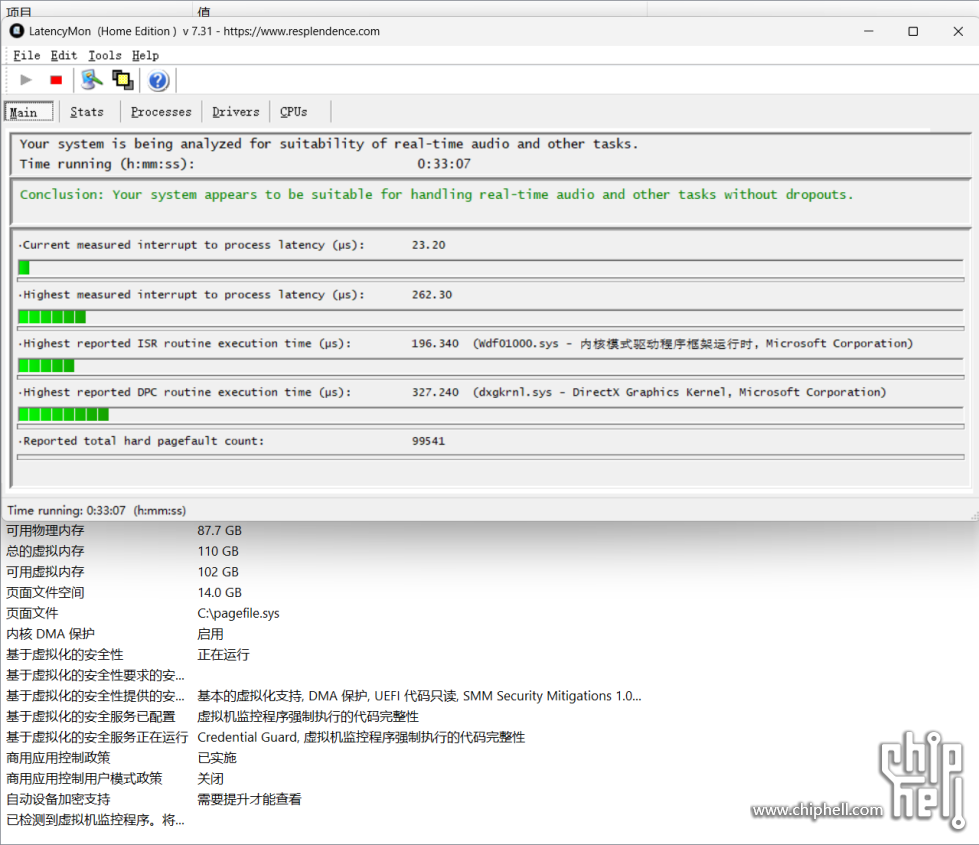Stop the monitor with red square
The image size is (979, 845).
pos(56,80)
